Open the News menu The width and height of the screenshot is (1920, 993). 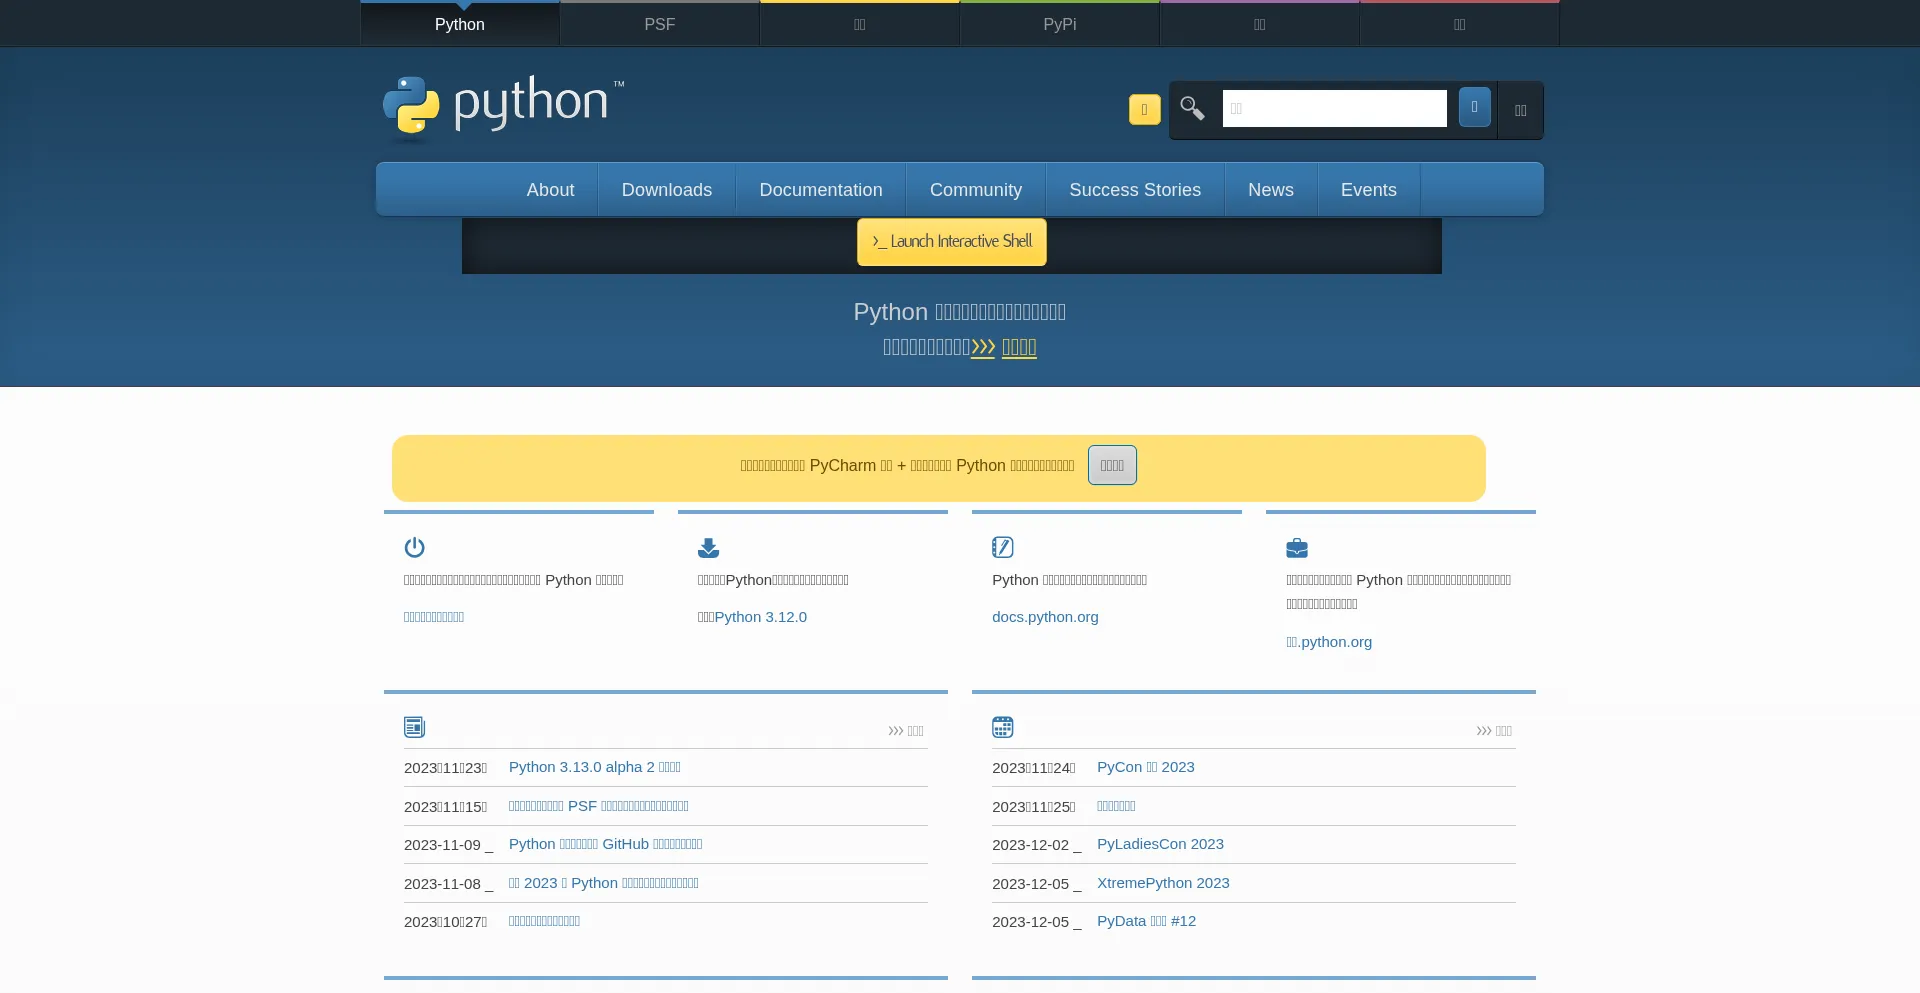tap(1271, 190)
